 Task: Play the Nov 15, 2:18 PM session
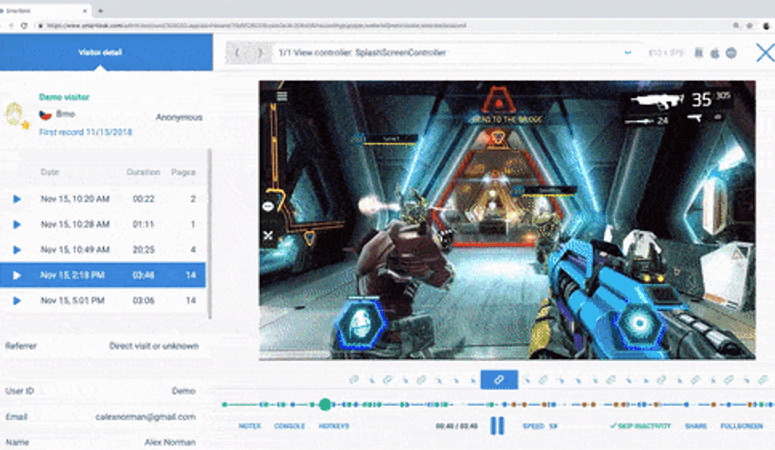(17, 275)
